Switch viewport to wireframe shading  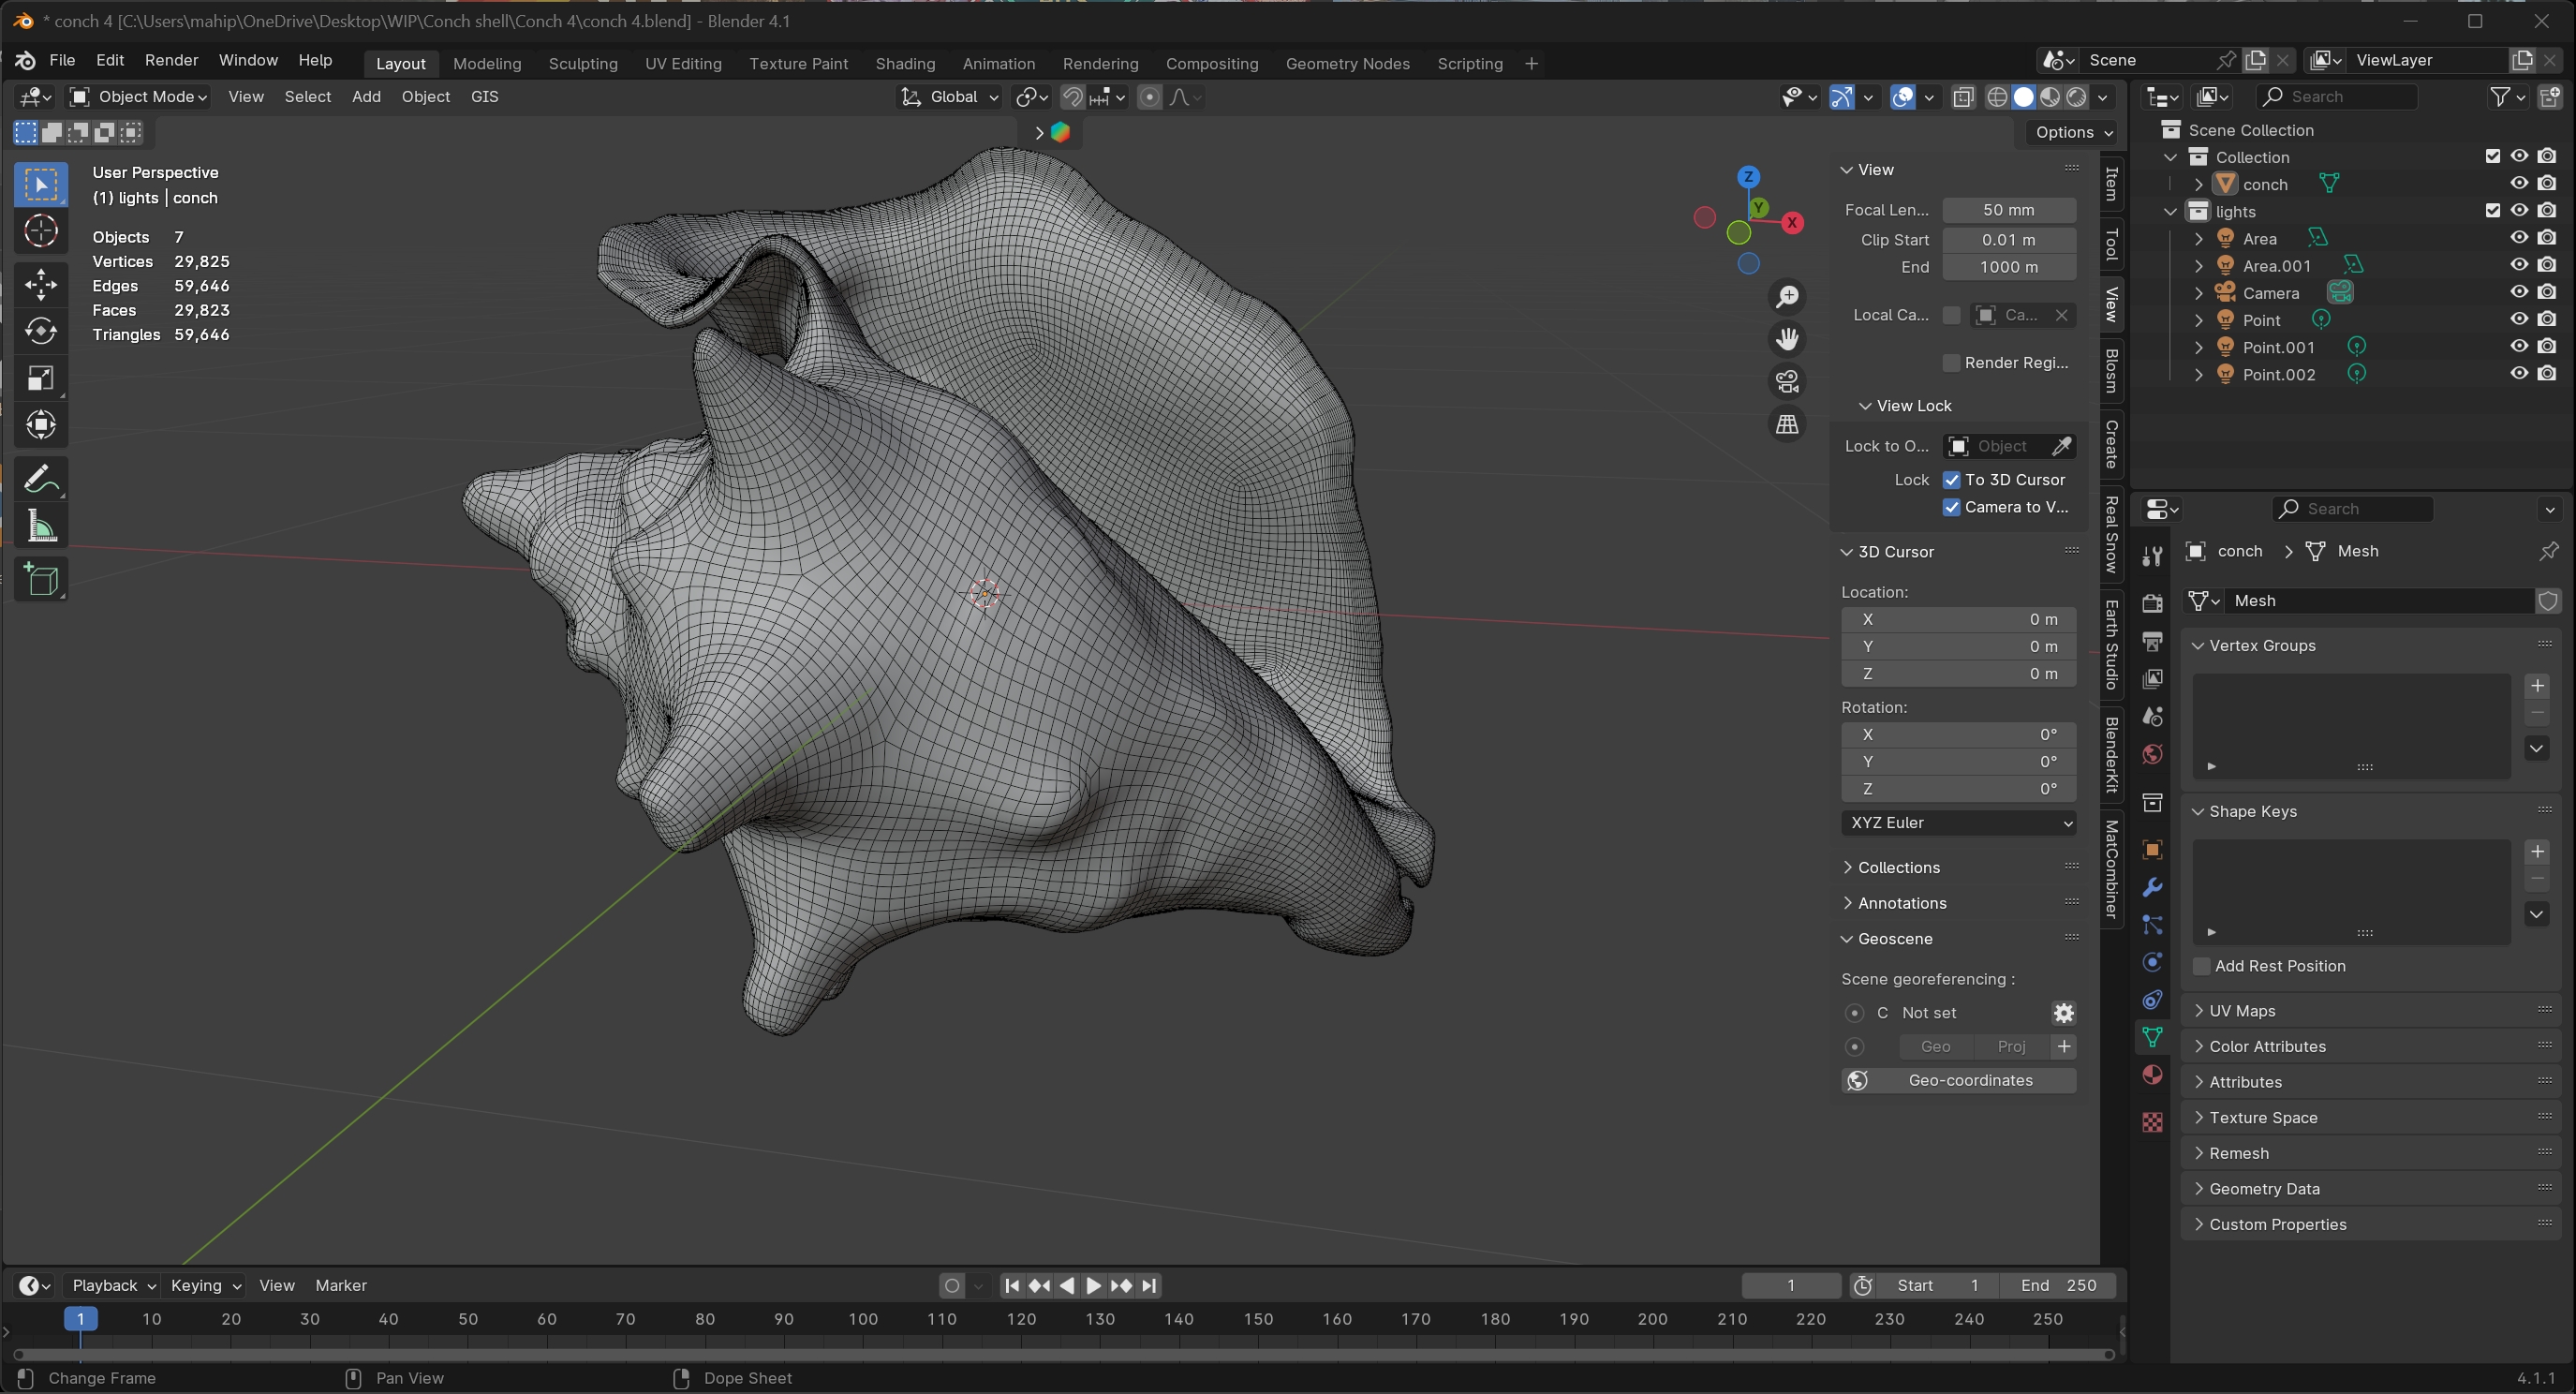pos(1997,97)
